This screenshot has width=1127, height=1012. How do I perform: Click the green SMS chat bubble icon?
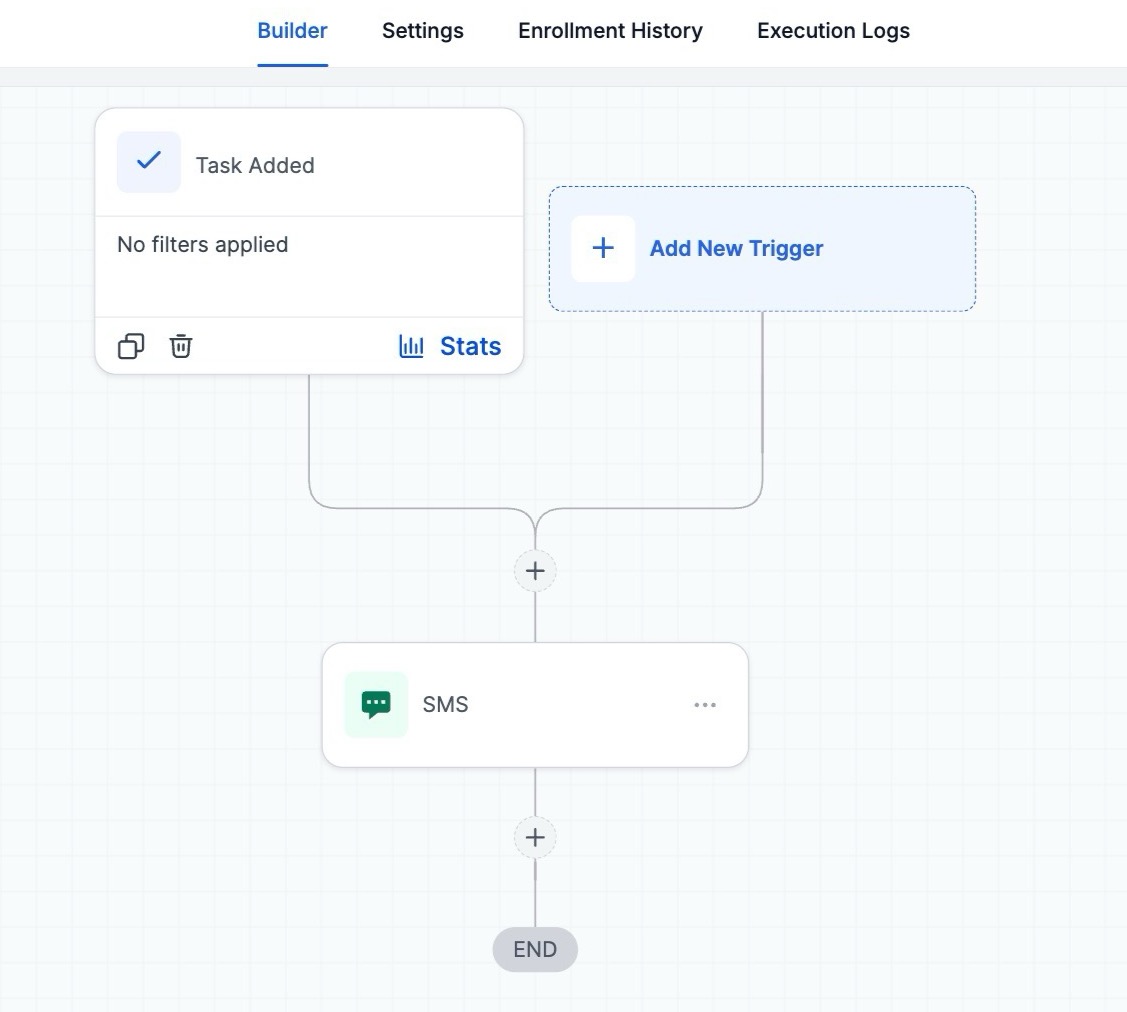click(376, 705)
